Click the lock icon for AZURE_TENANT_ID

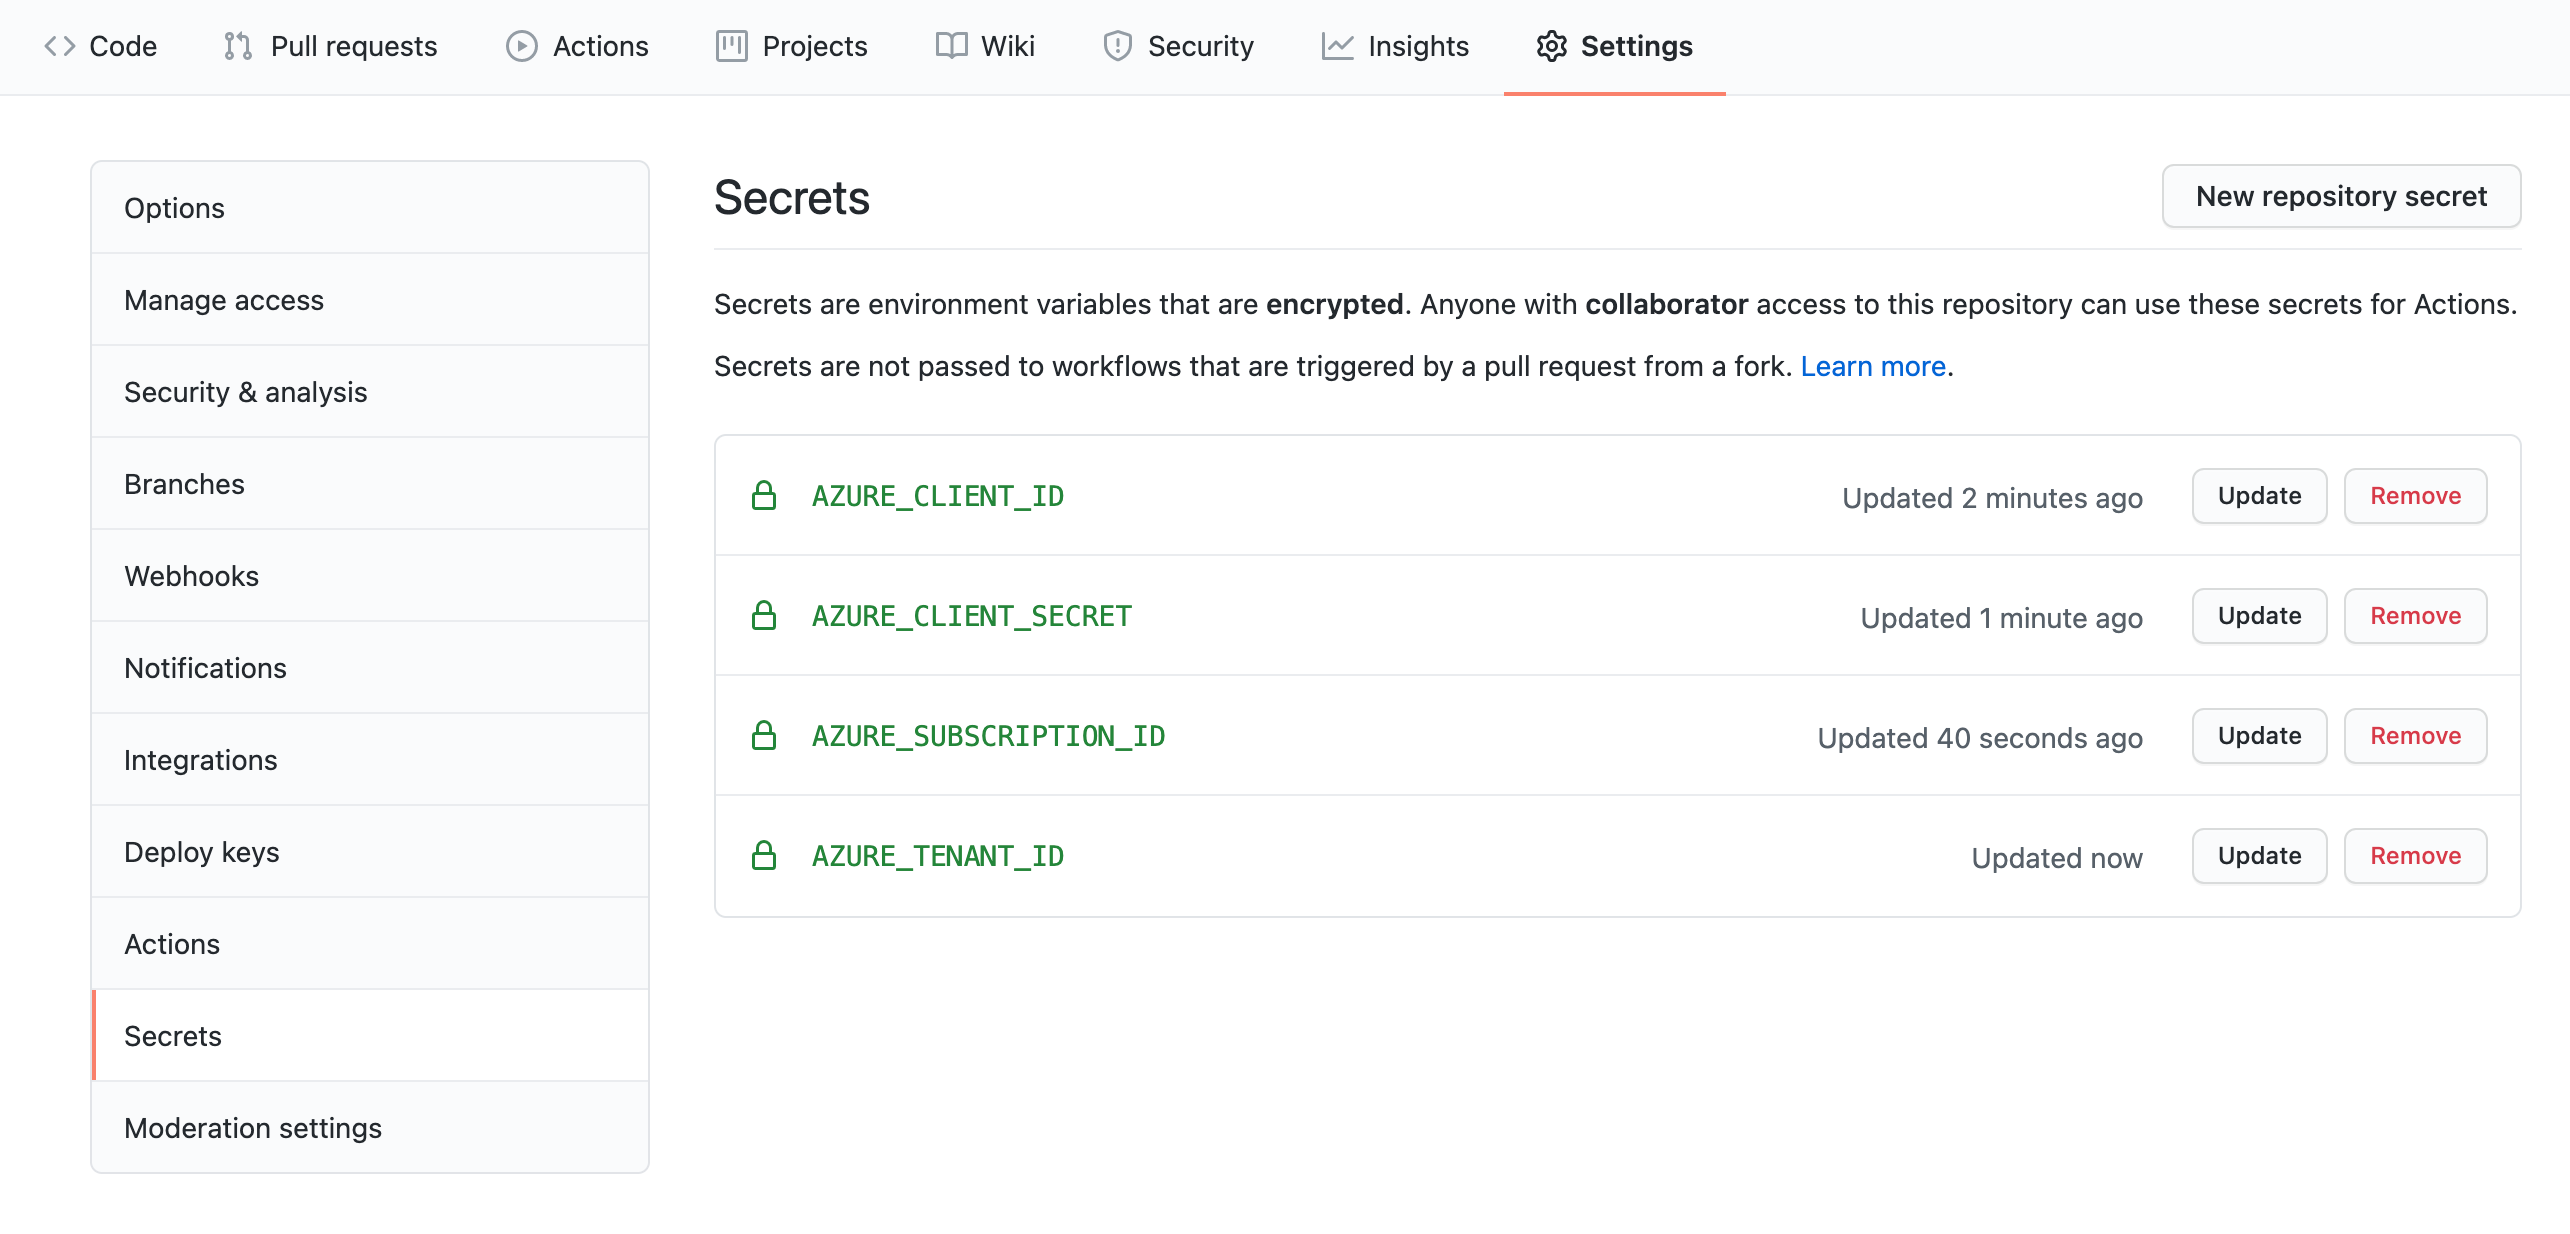[764, 854]
